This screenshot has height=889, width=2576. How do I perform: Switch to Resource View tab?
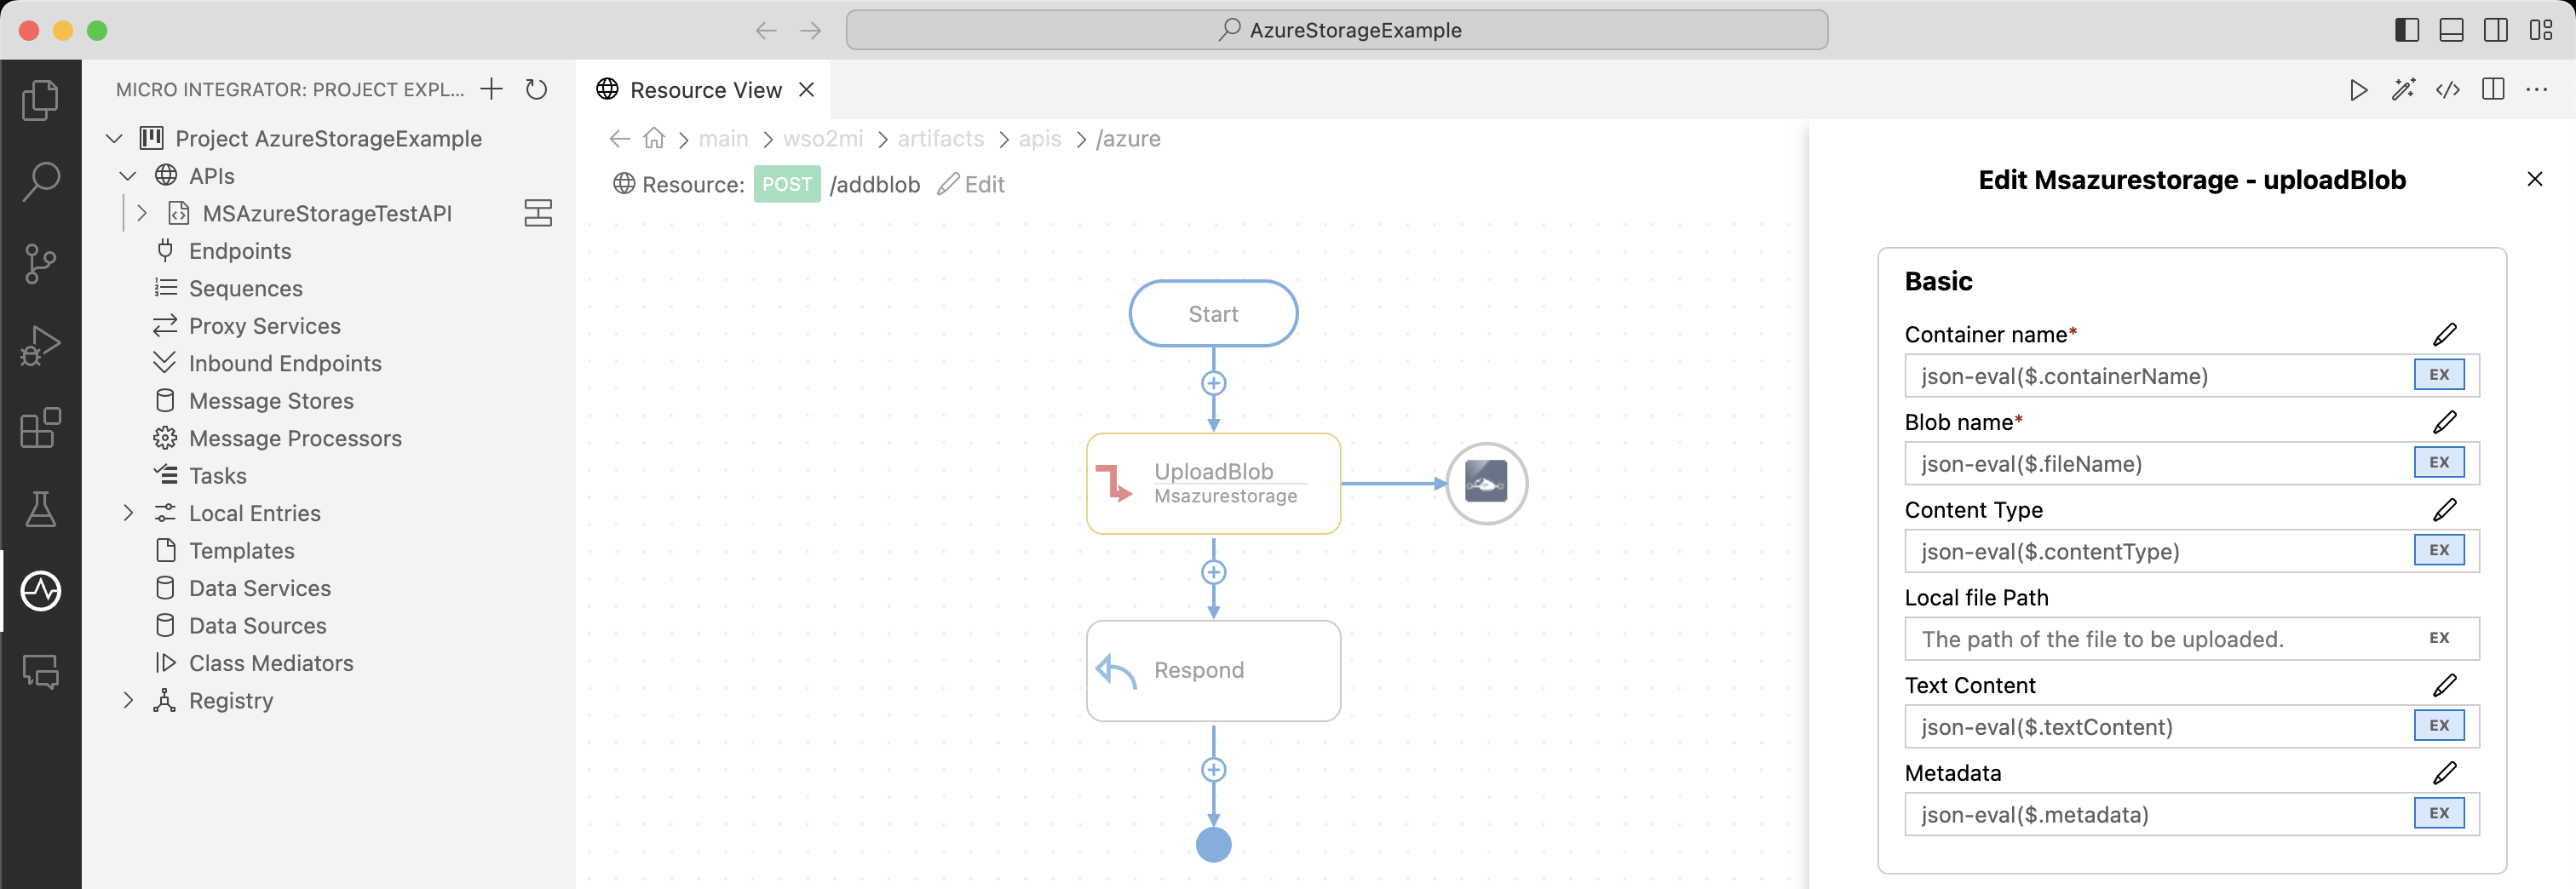pyautogui.click(x=704, y=90)
